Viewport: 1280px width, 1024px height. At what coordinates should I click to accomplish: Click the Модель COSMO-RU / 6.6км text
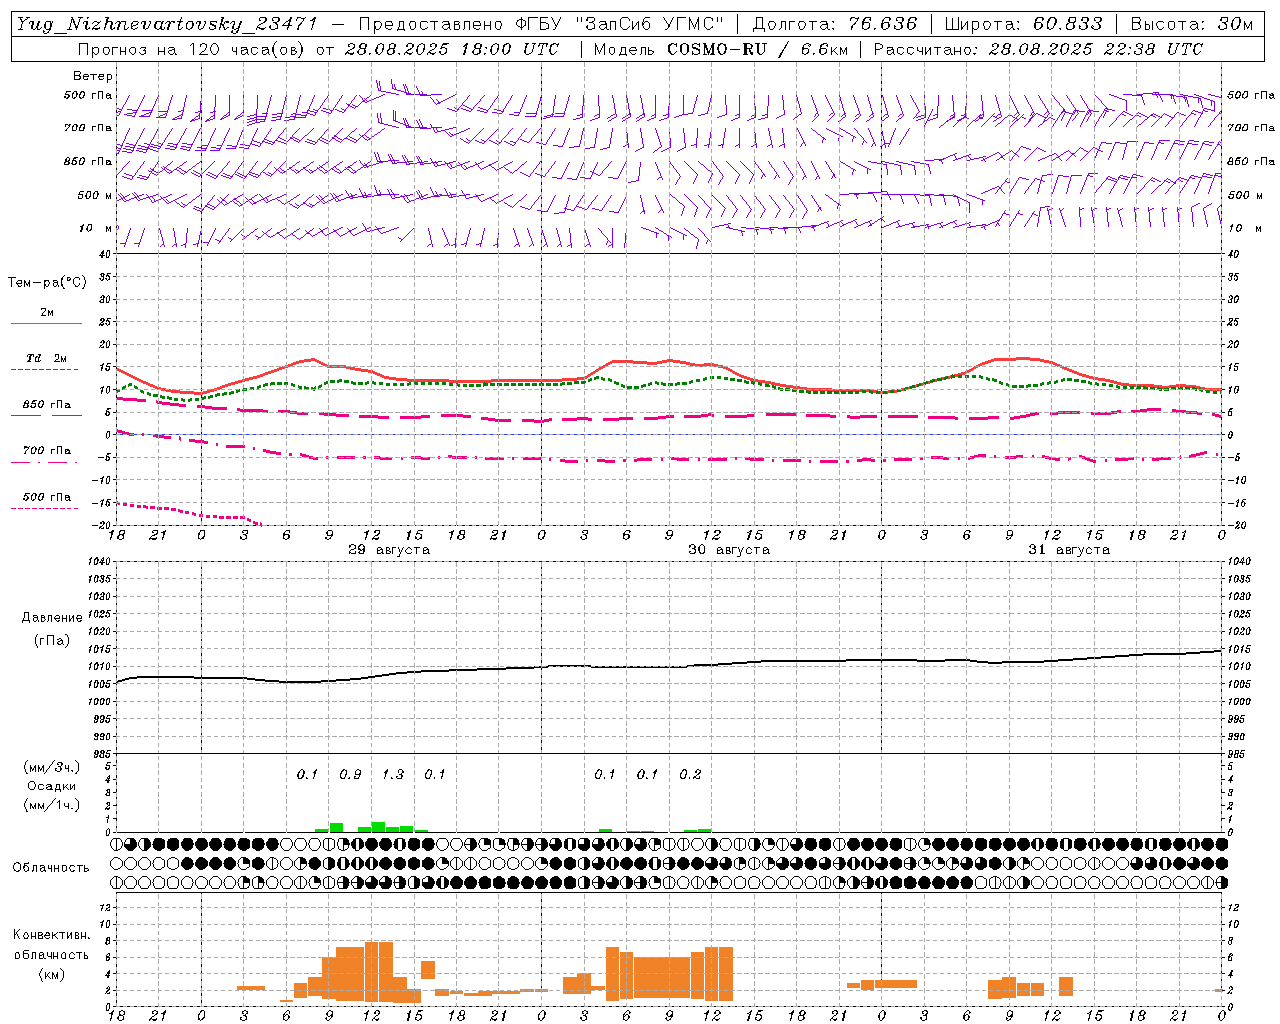[x=719, y=49]
